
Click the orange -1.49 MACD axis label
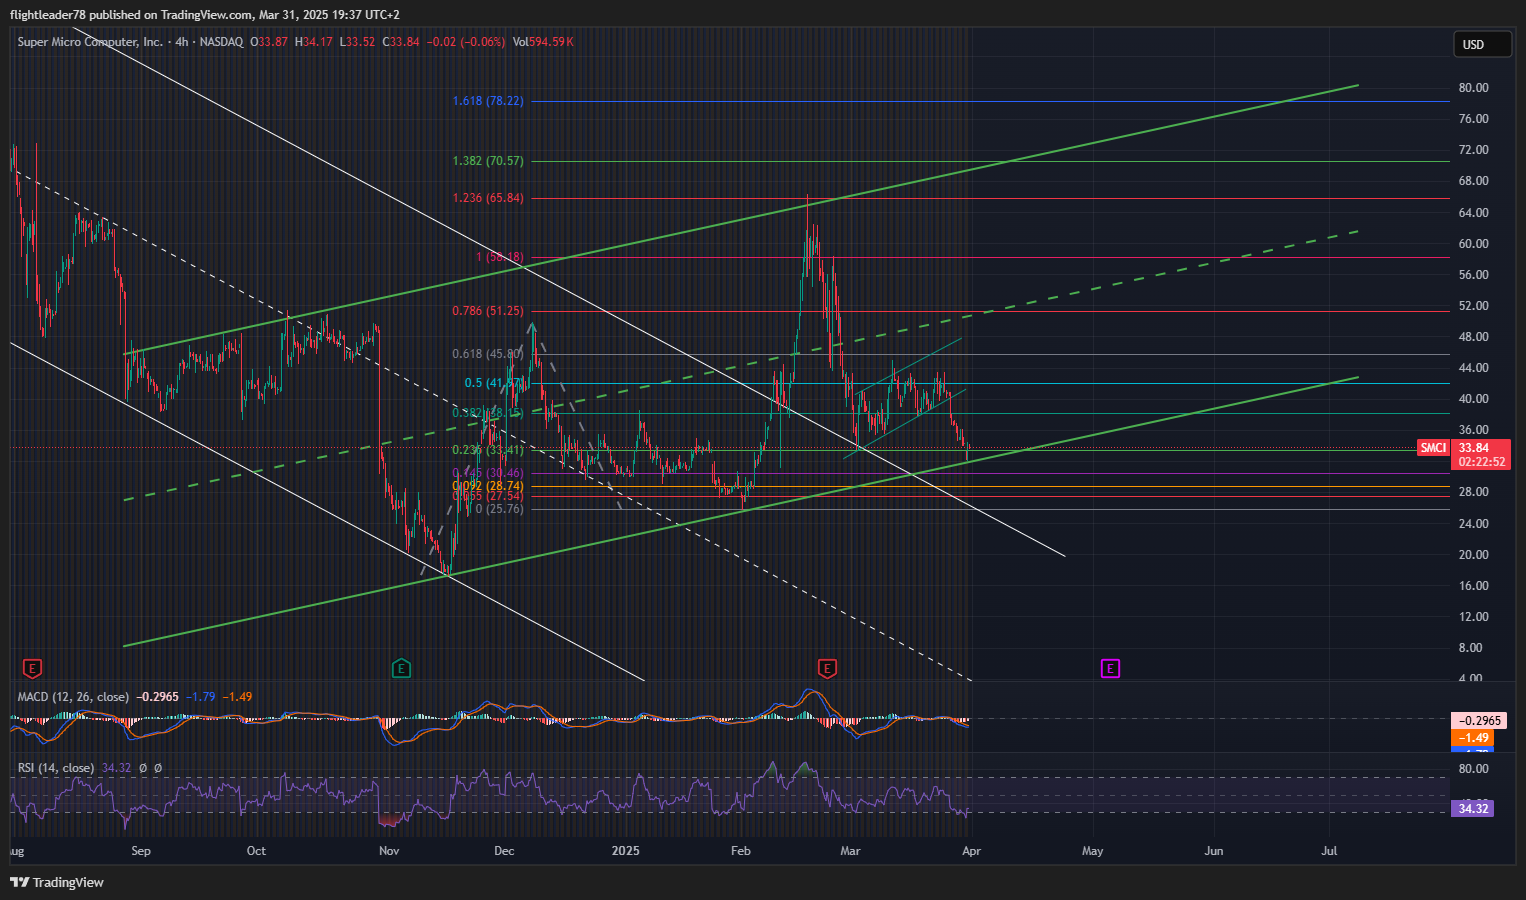click(1472, 738)
